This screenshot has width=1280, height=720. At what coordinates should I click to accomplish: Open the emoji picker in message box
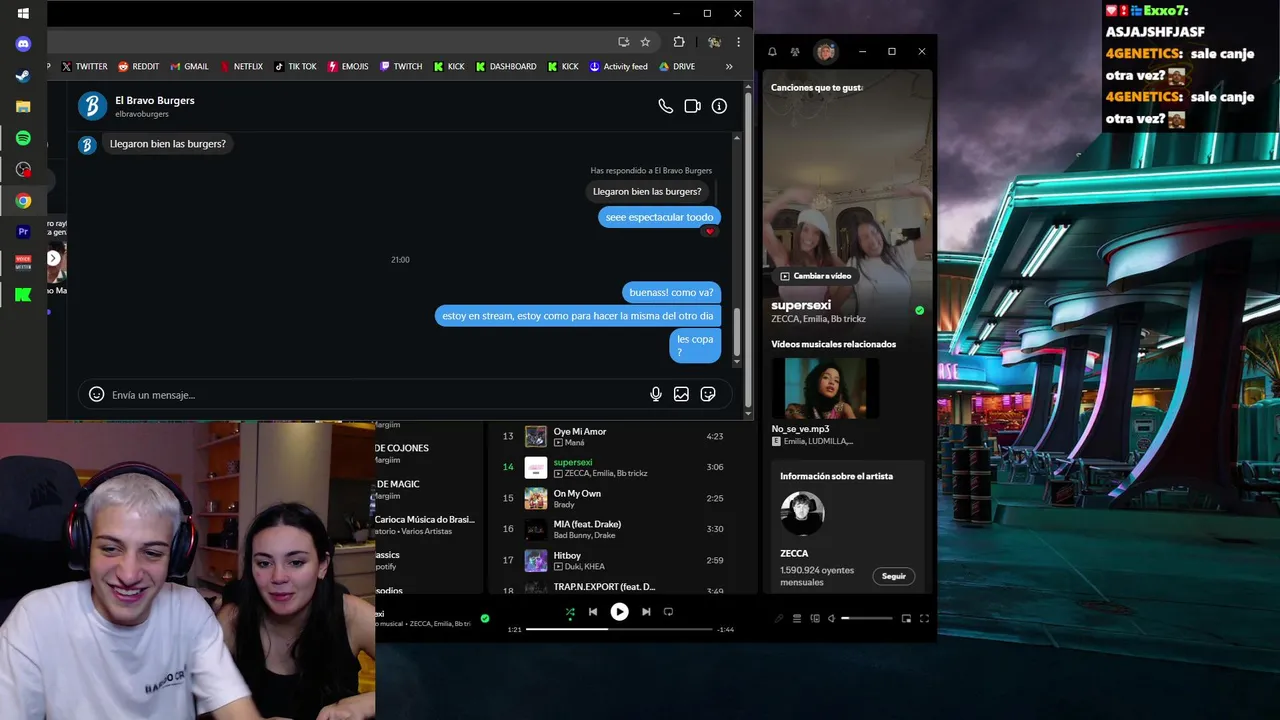[x=97, y=394]
